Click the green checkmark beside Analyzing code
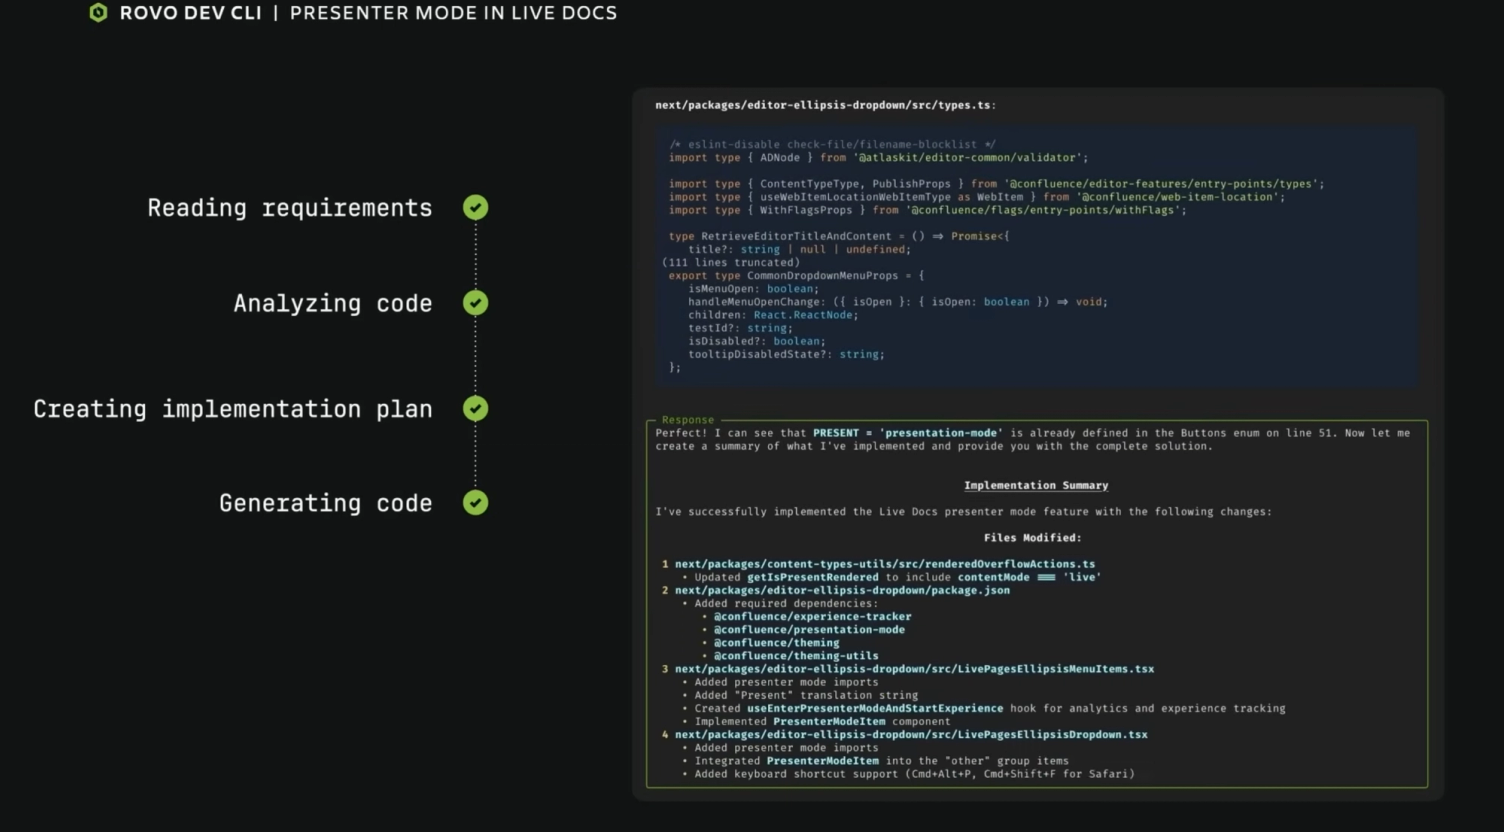 (476, 303)
